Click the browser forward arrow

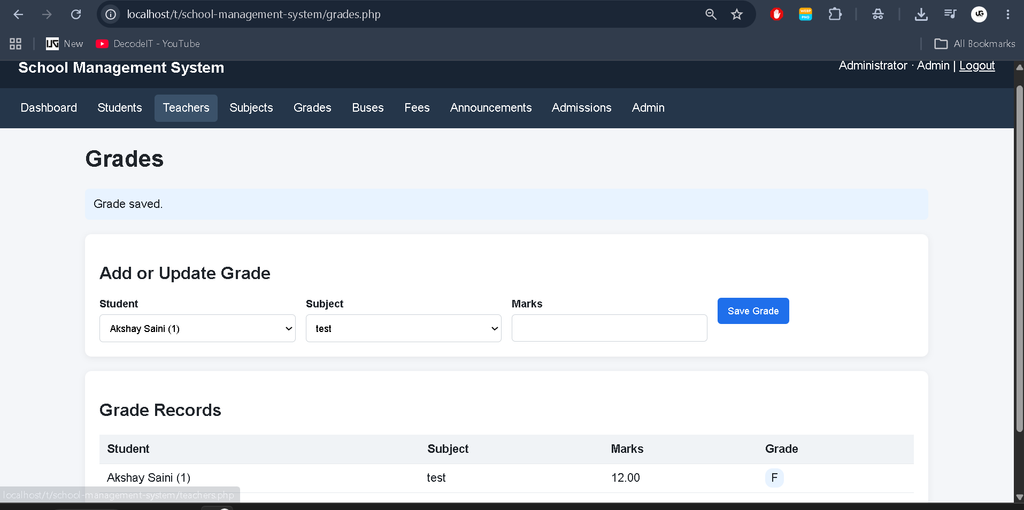coord(47,14)
